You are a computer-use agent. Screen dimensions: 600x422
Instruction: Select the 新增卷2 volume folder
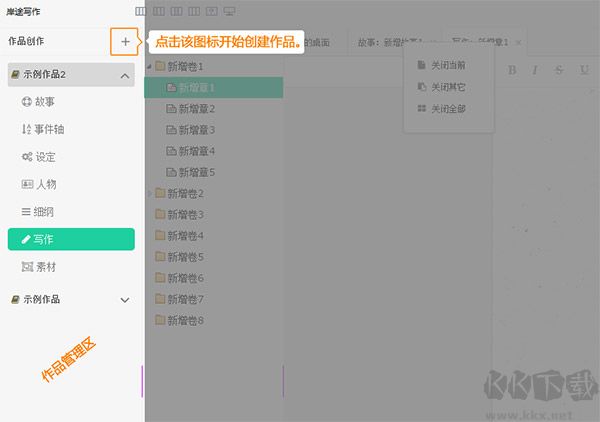click(x=179, y=194)
